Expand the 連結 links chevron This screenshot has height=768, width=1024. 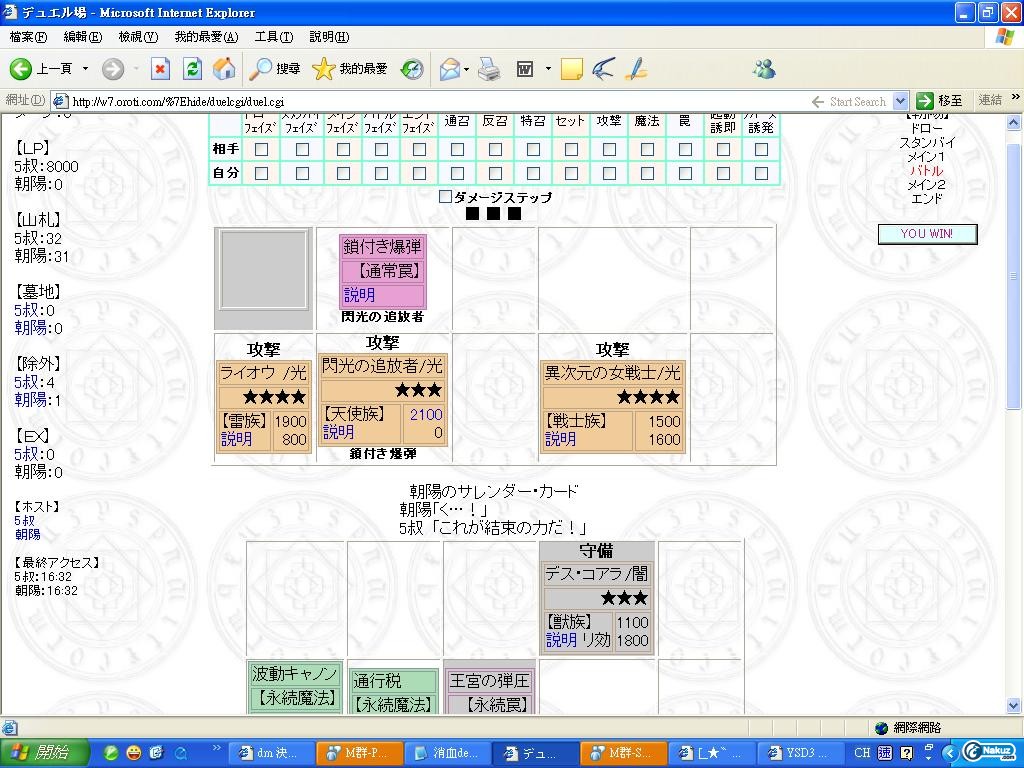click(x=1016, y=97)
